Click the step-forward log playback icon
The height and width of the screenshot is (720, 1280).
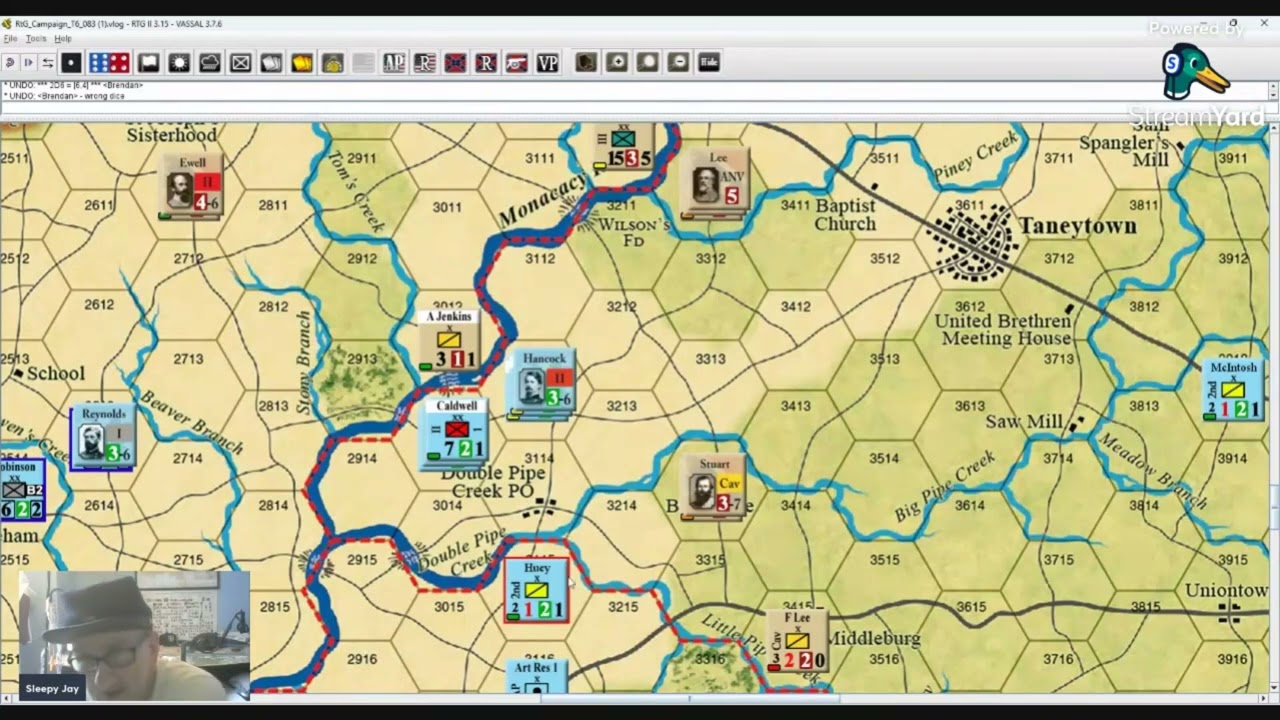28,63
